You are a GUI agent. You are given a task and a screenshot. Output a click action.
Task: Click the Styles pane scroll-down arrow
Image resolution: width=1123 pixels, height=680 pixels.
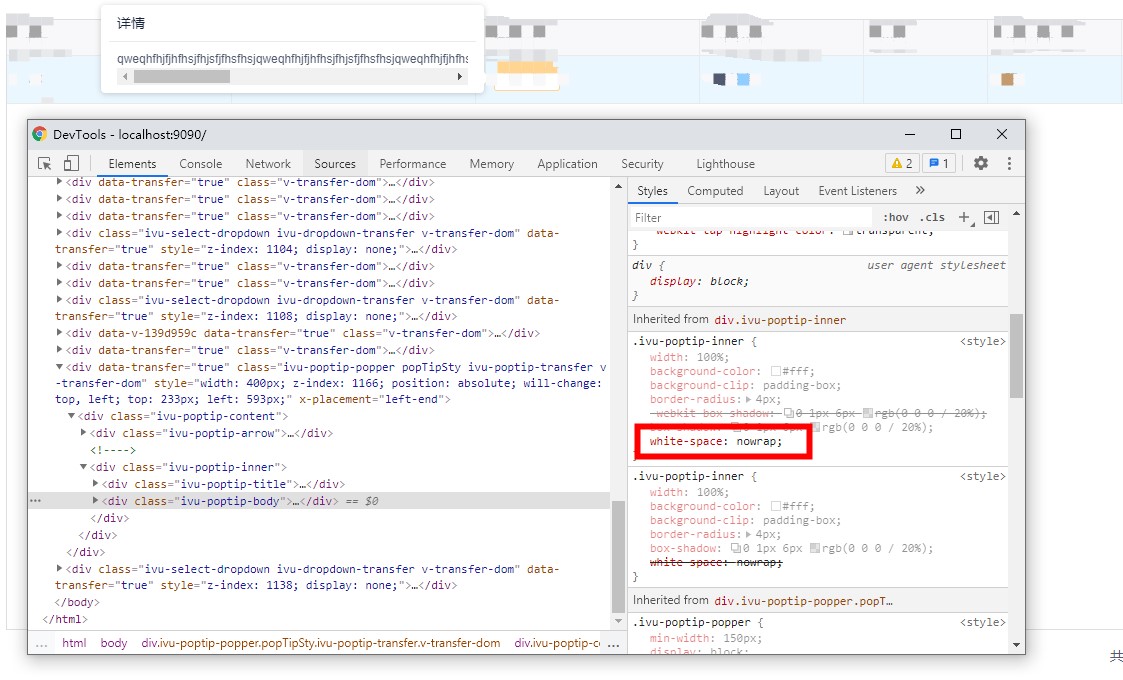click(x=1016, y=645)
